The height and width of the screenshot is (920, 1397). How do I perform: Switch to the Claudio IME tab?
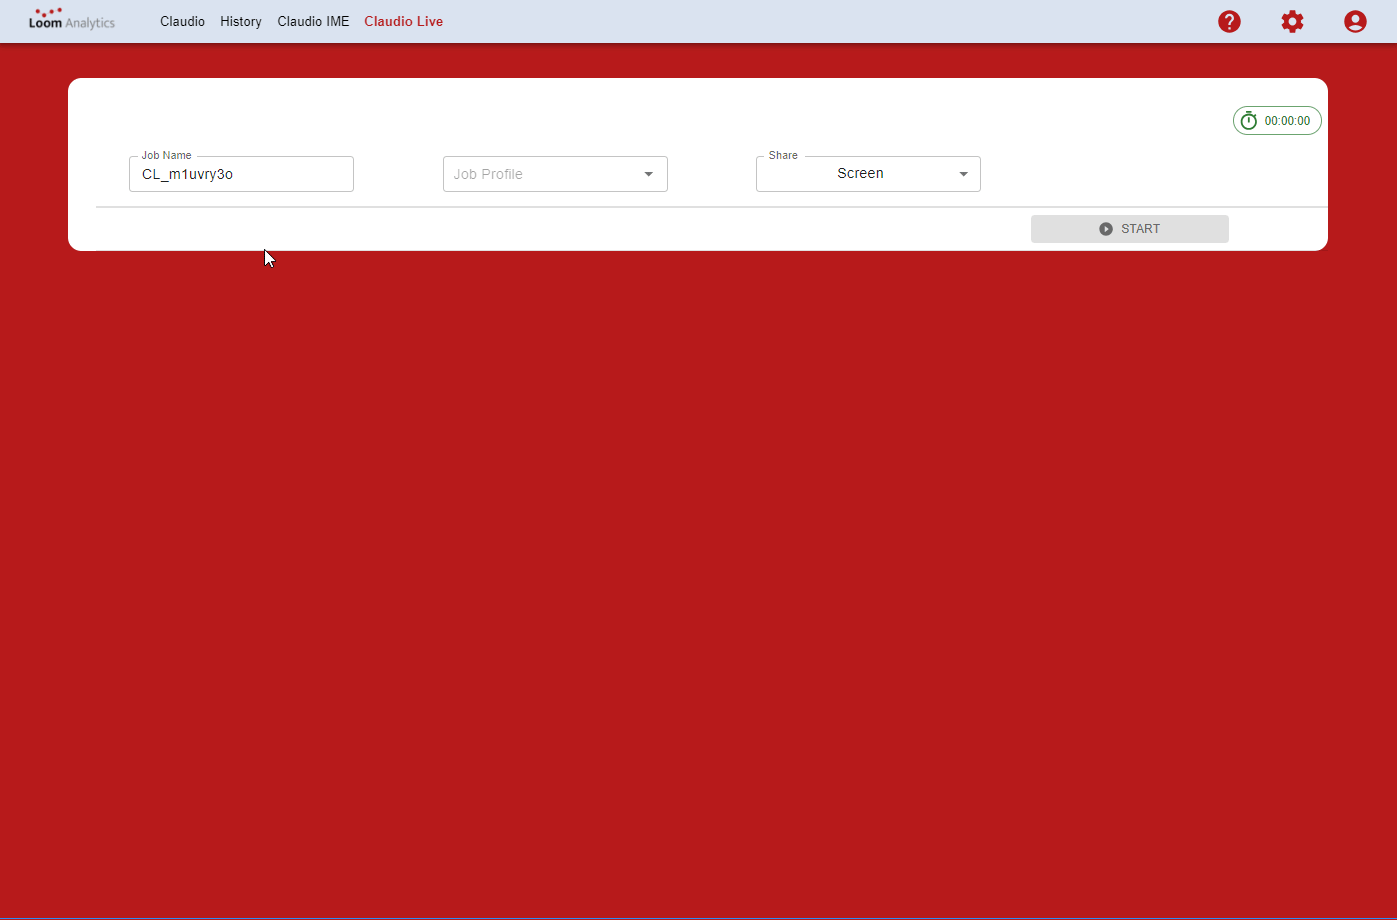(x=313, y=21)
